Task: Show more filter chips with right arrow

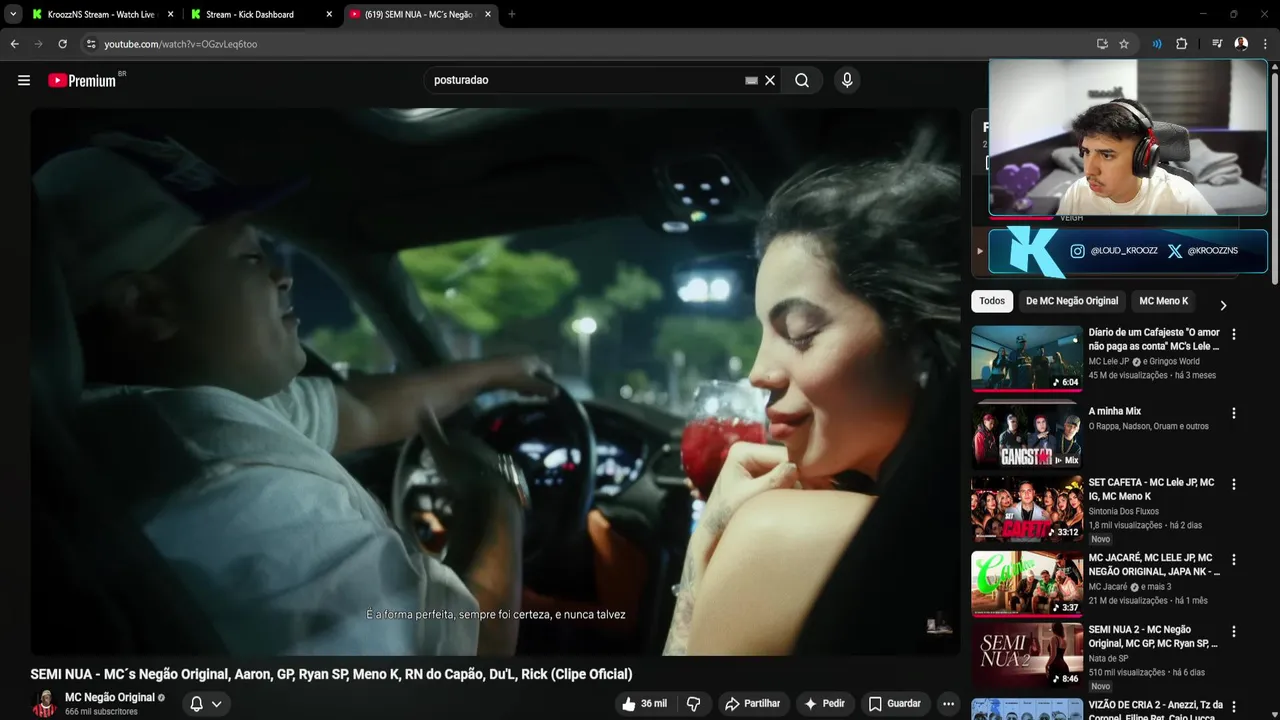Action: 1223,305
